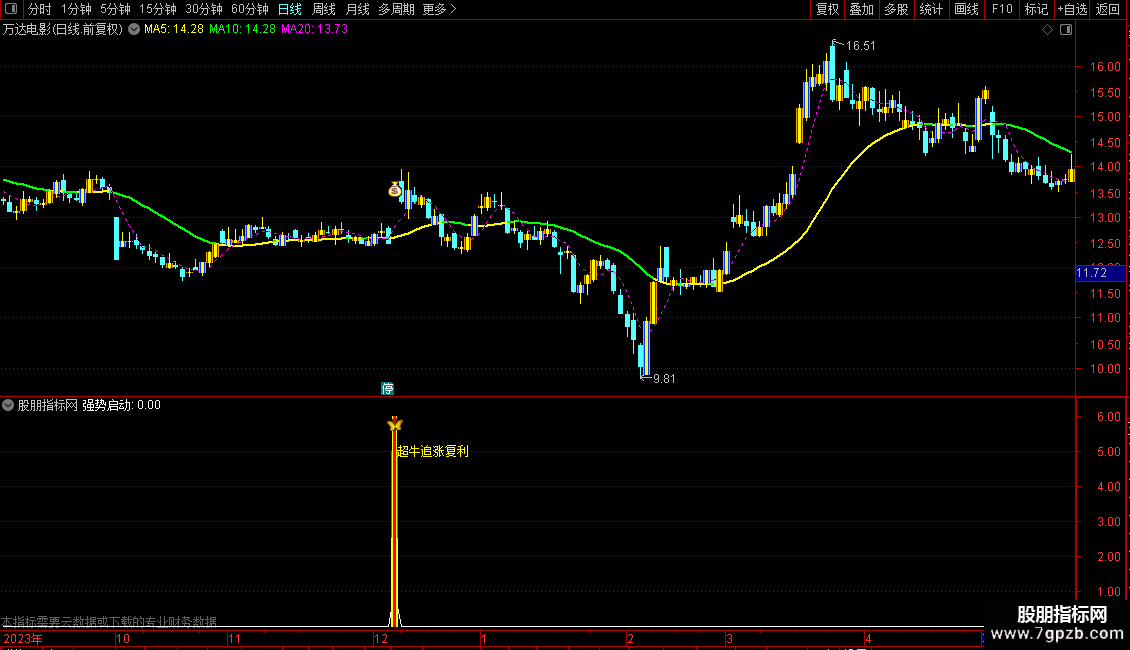The height and width of the screenshot is (650, 1130).
Task: Click 返回 to go back
Action: (1108, 9)
